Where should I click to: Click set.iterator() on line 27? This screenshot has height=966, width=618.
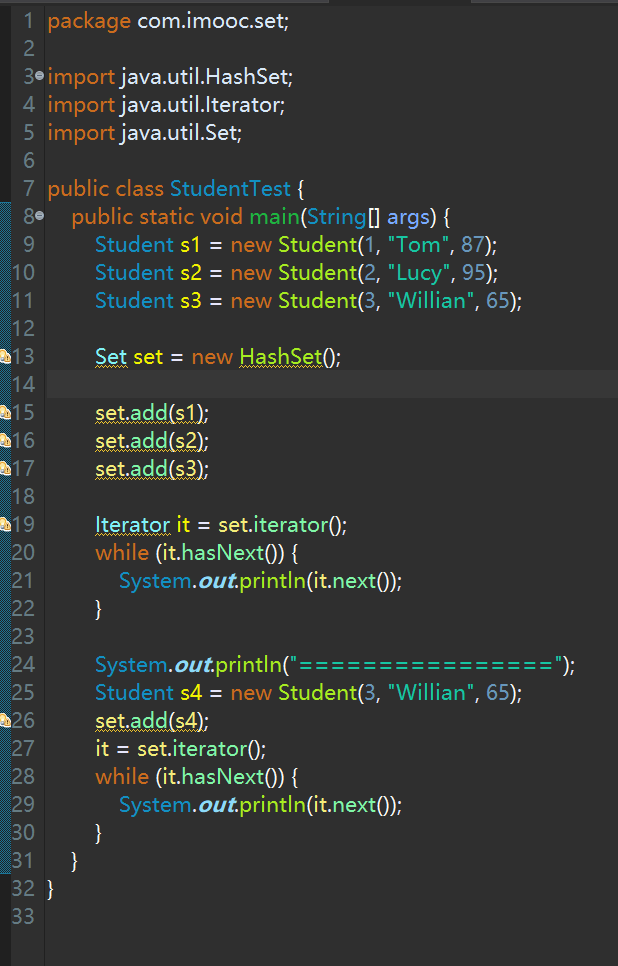point(201,749)
